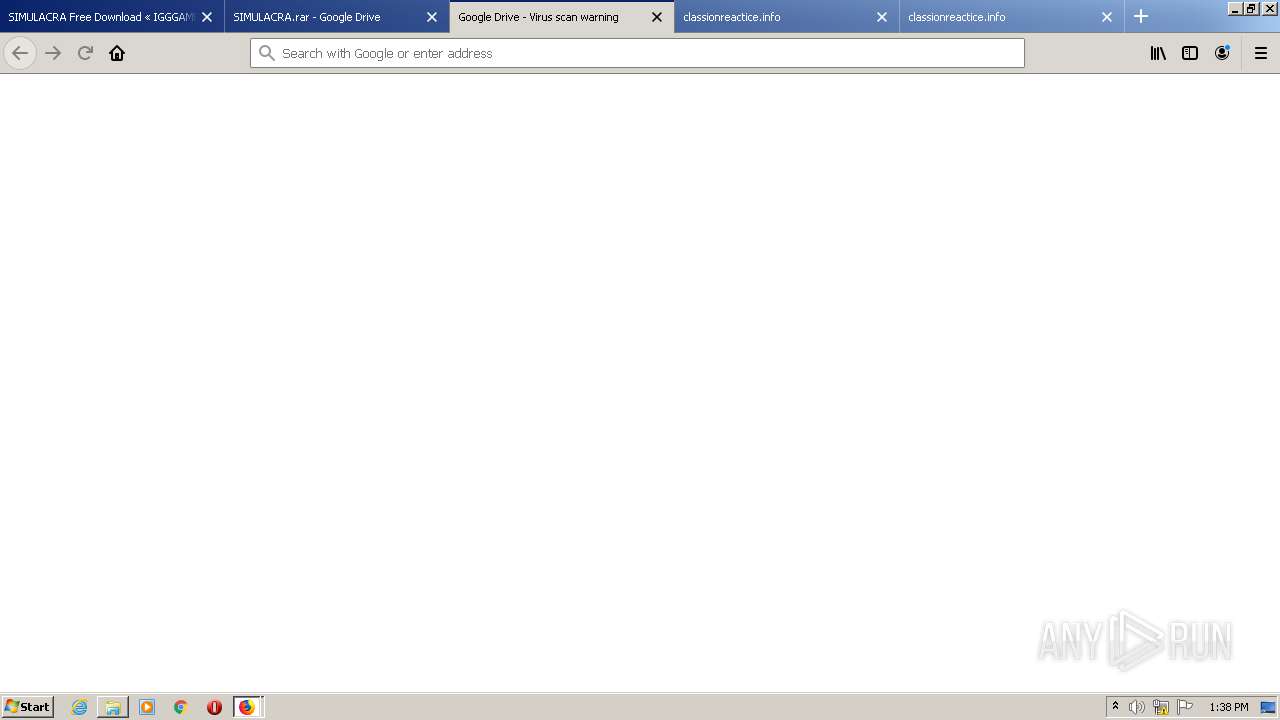
Task: Open a new tab with the plus button
Action: (1141, 16)
